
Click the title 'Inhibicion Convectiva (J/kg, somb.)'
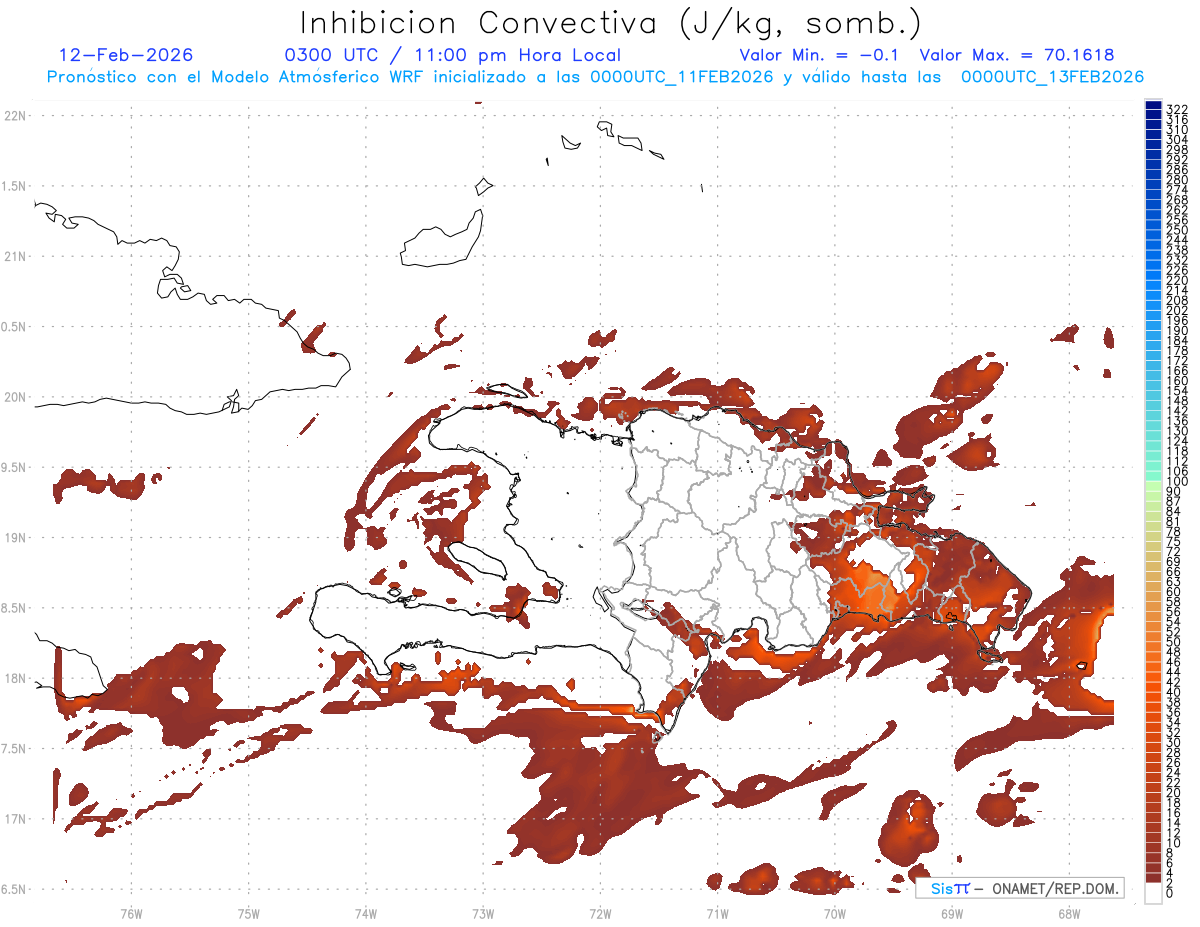610,24
